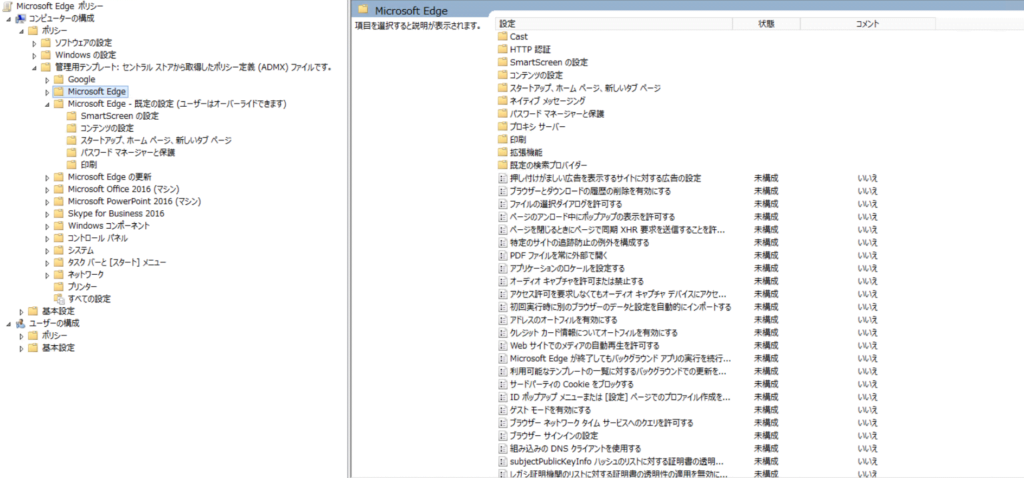Select ポリシー under ユーザーの構成
Image resolution: width=1024 pixels, height=478 pixels.
[54, 336]
